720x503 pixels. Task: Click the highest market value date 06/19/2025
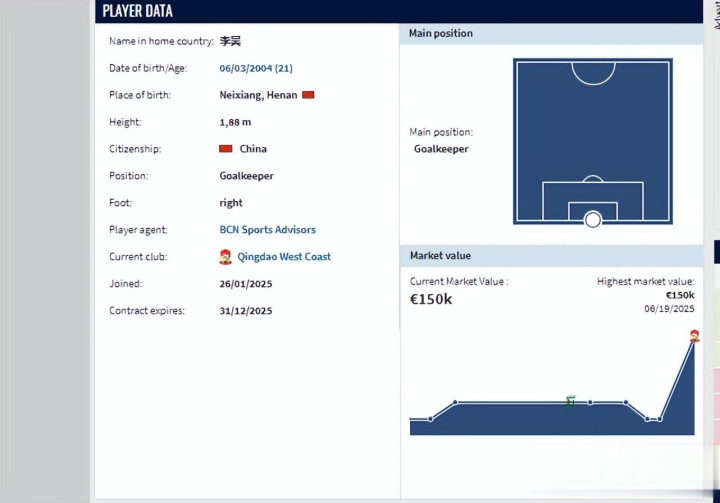pyautogui.click(x=669, y=309)
